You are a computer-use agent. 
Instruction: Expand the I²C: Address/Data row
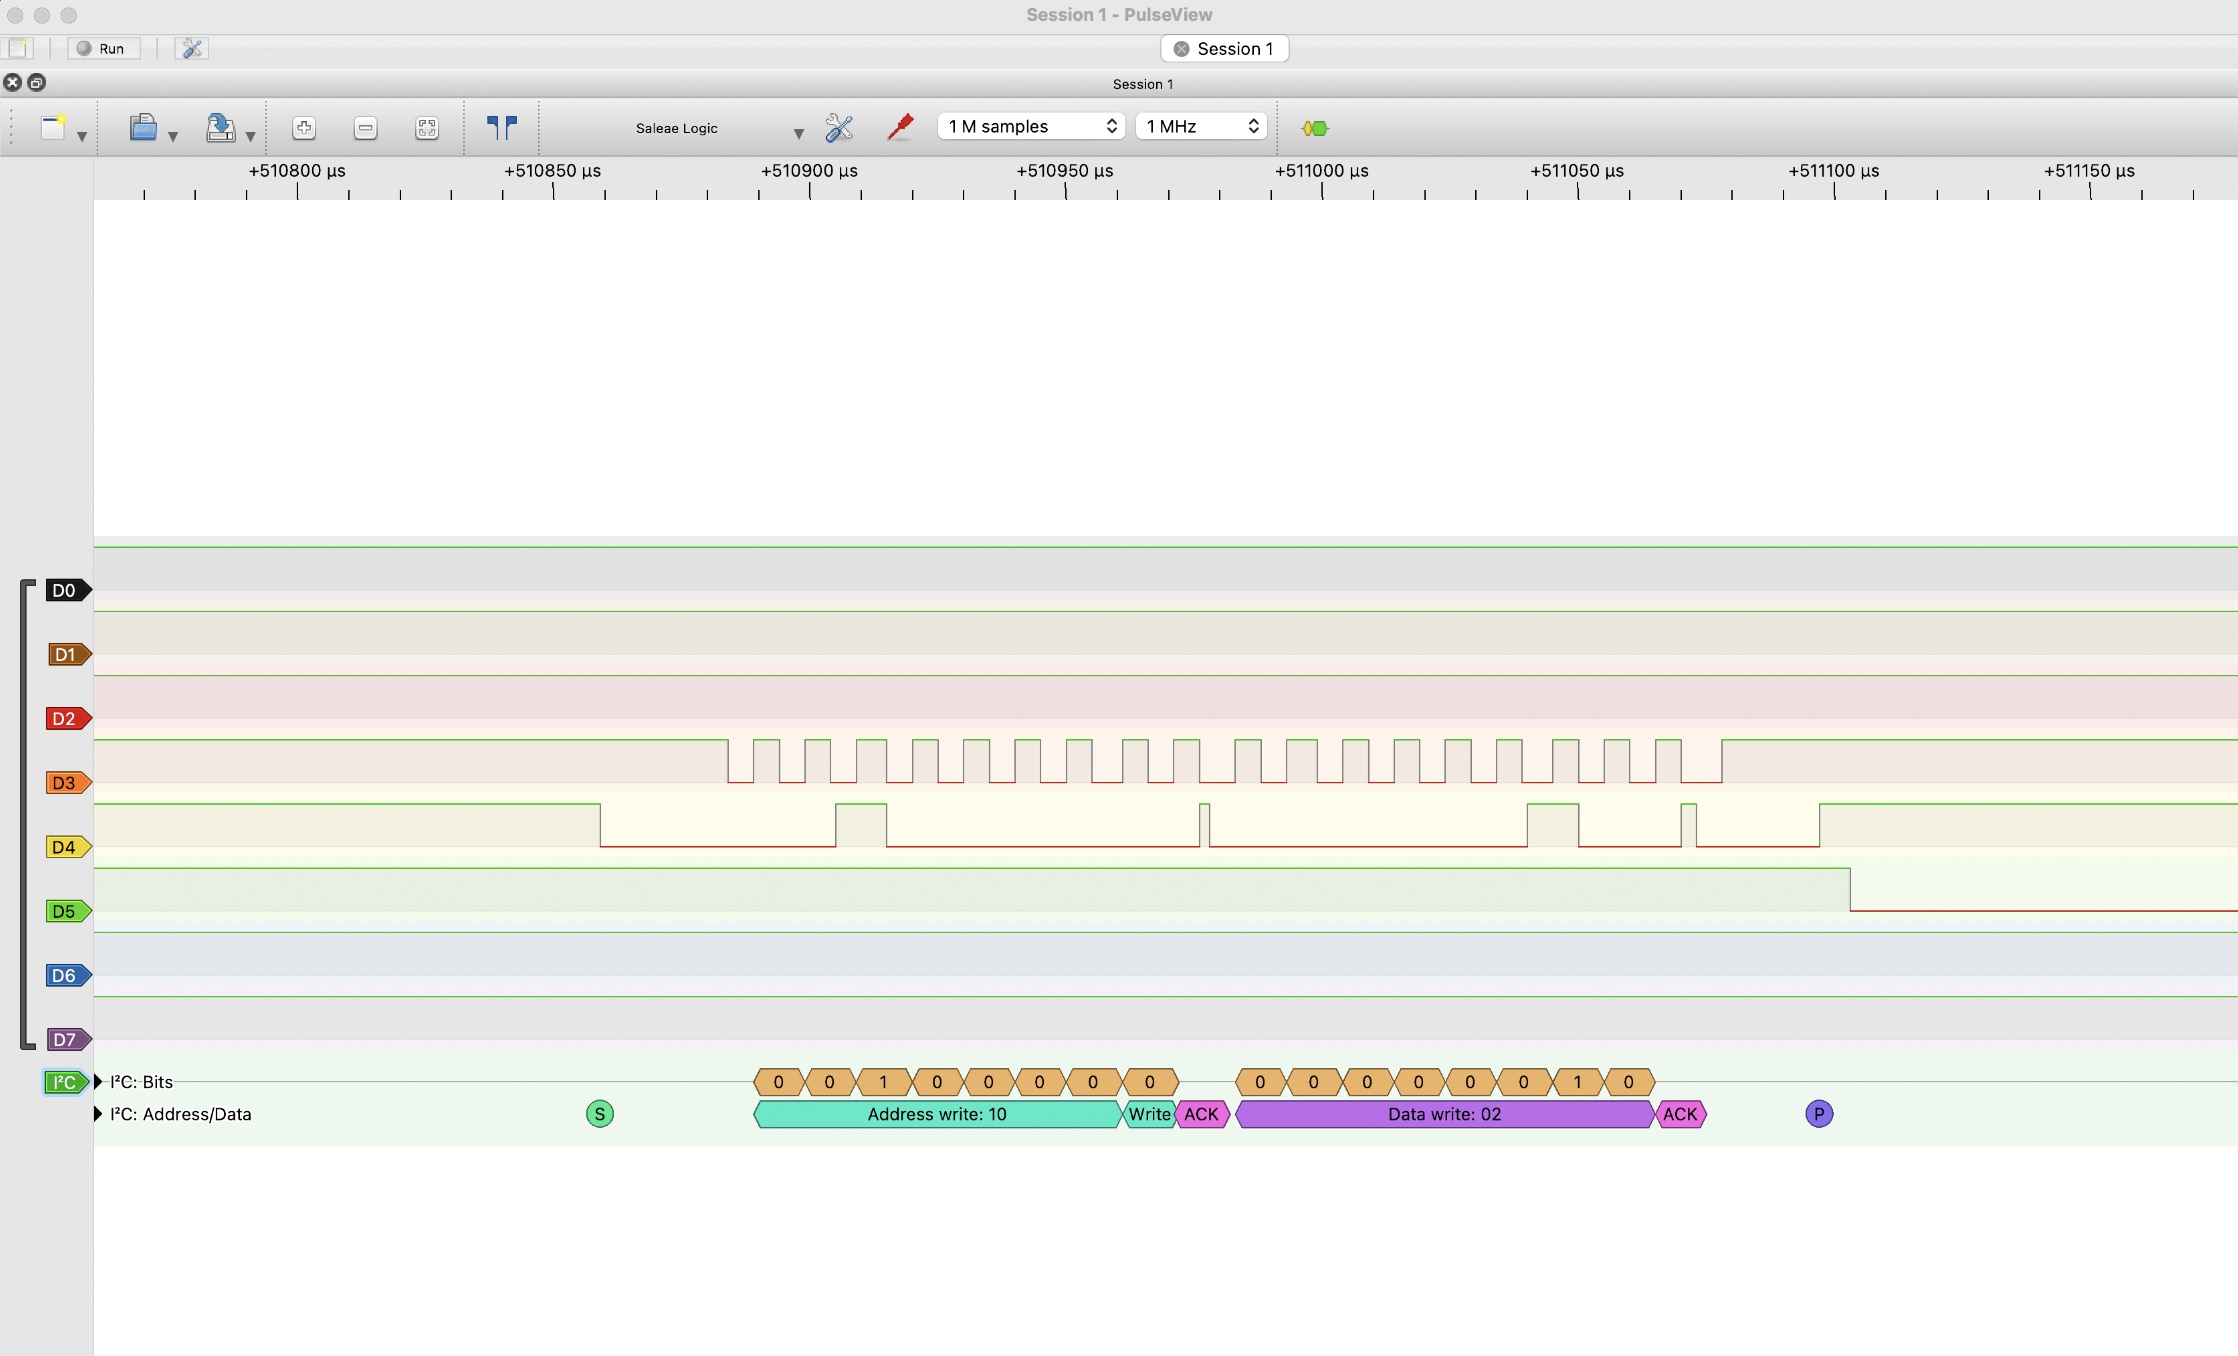click(98, 1113)
